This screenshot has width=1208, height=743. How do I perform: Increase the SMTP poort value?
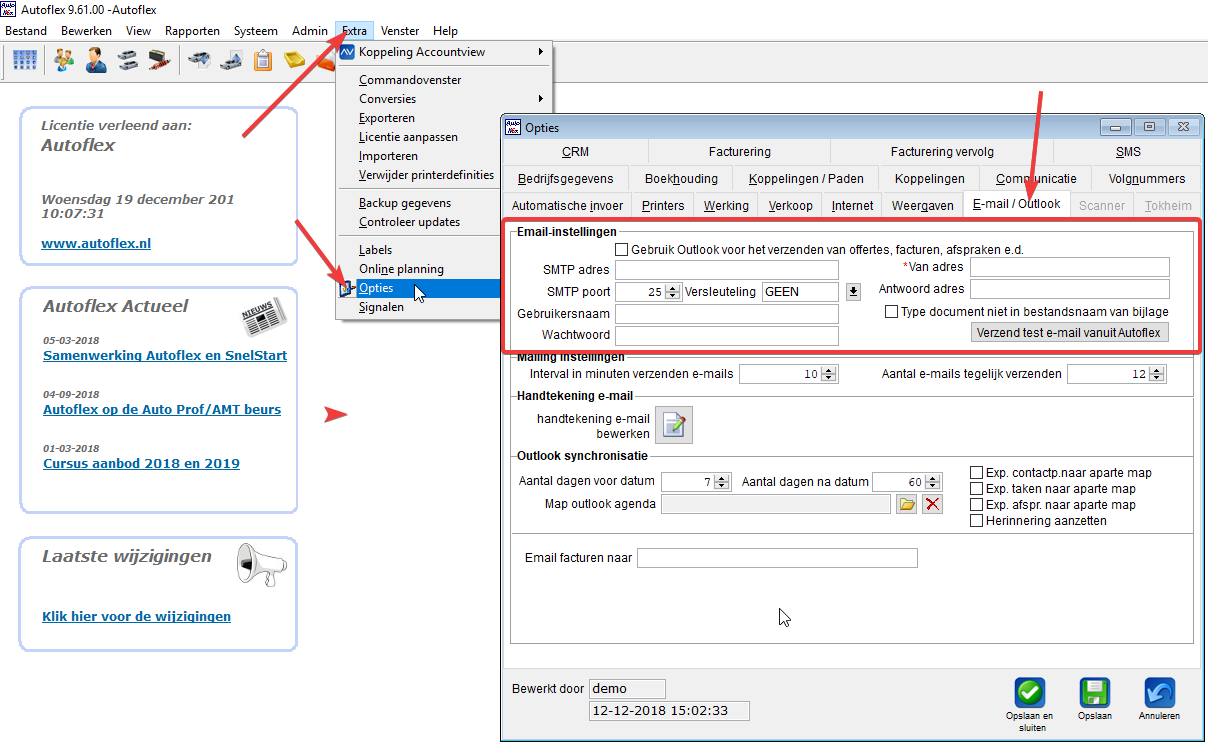(x=673, y=288)
